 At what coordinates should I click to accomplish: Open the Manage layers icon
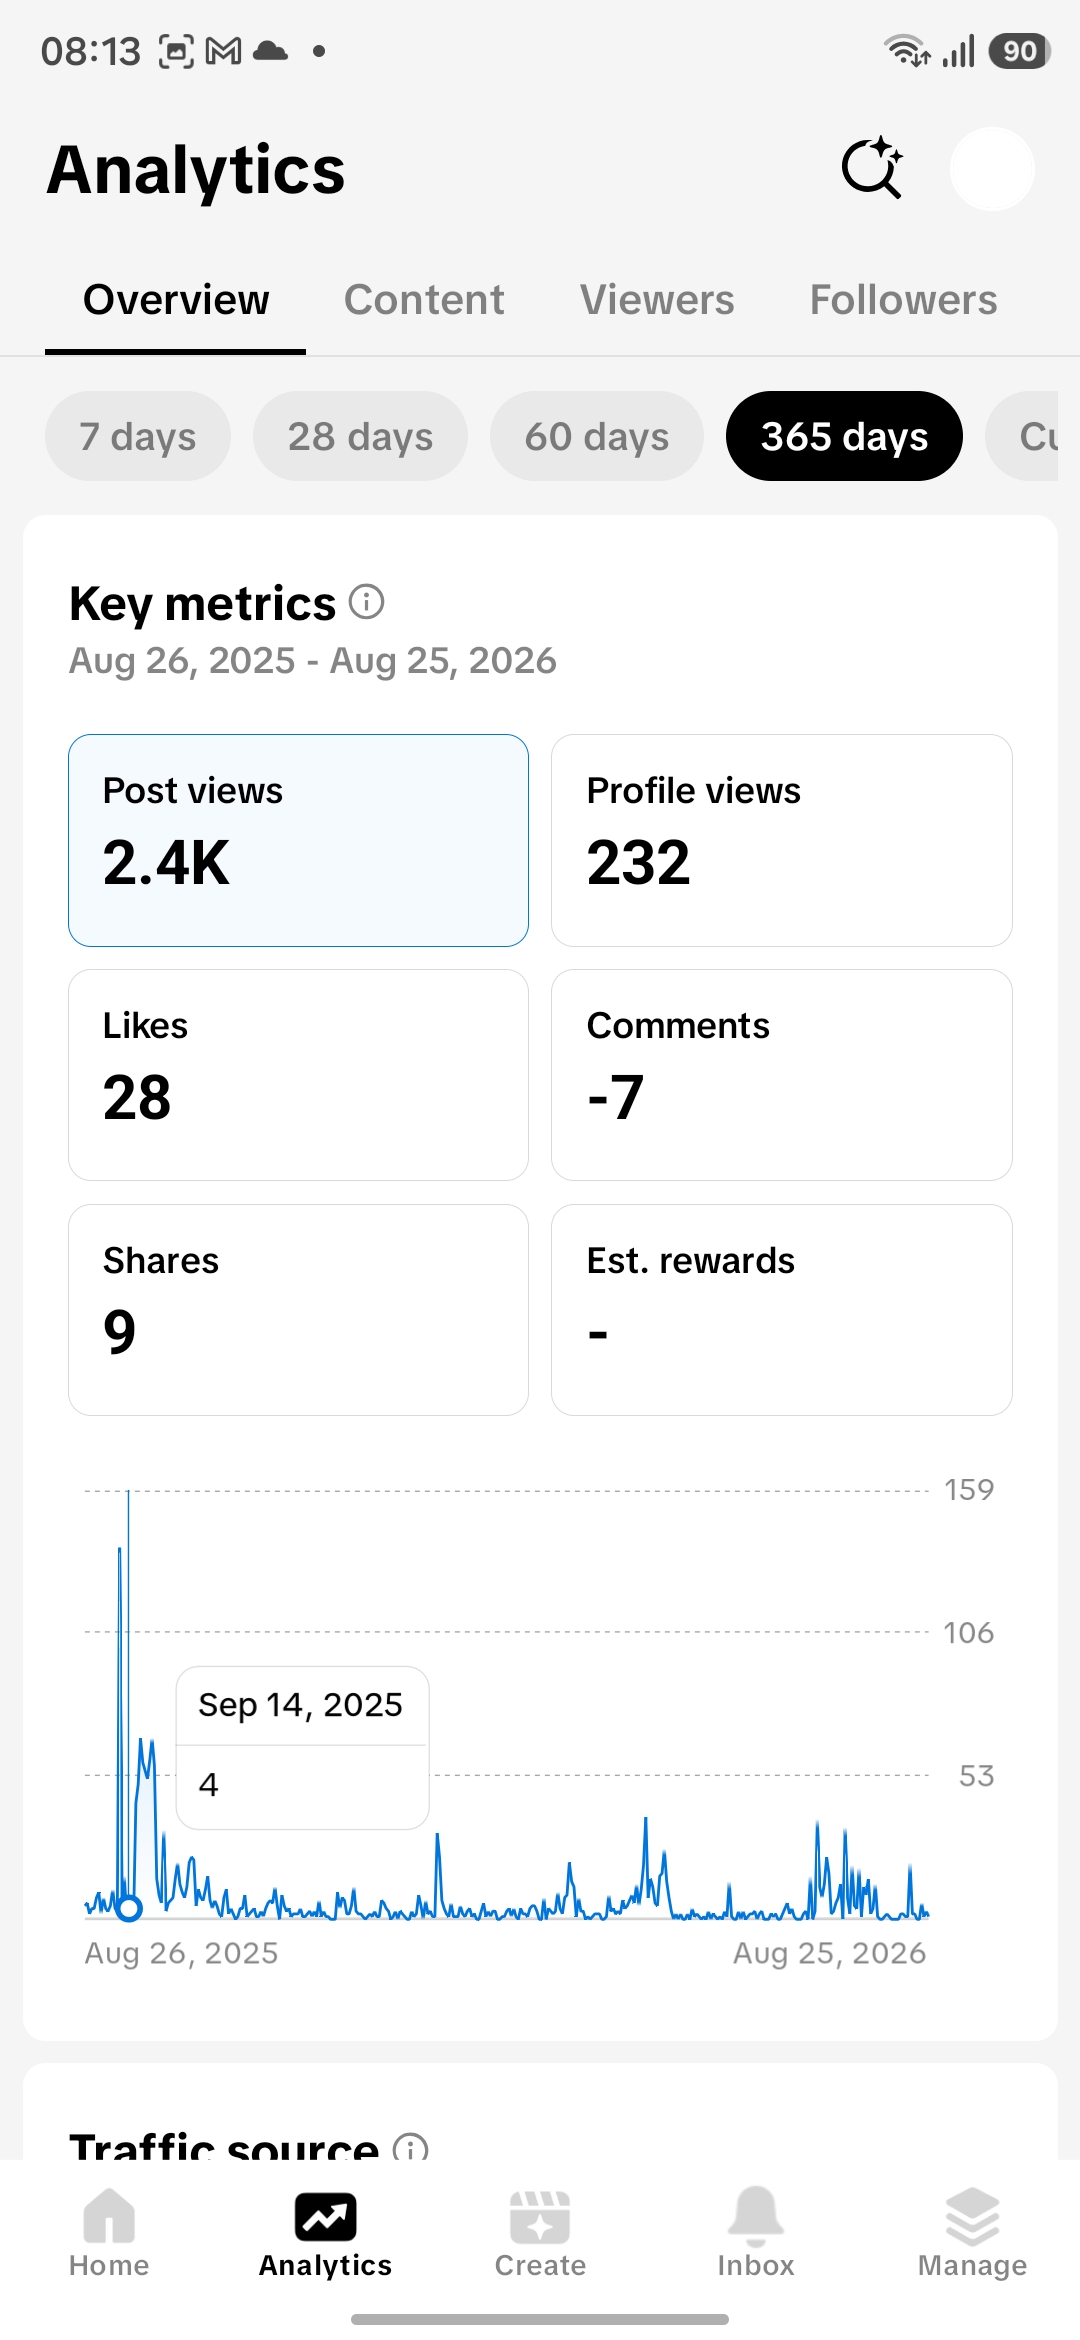[x=972, y=2217]
